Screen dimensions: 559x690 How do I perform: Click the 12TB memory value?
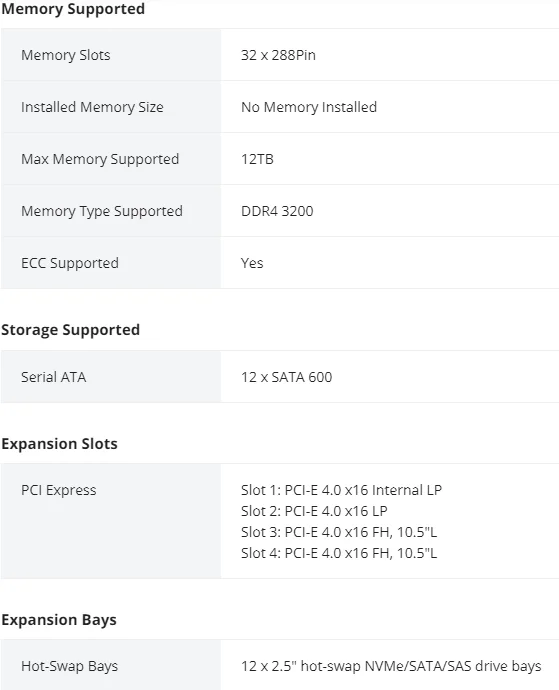pyautogui.click(x=257, y=159)
